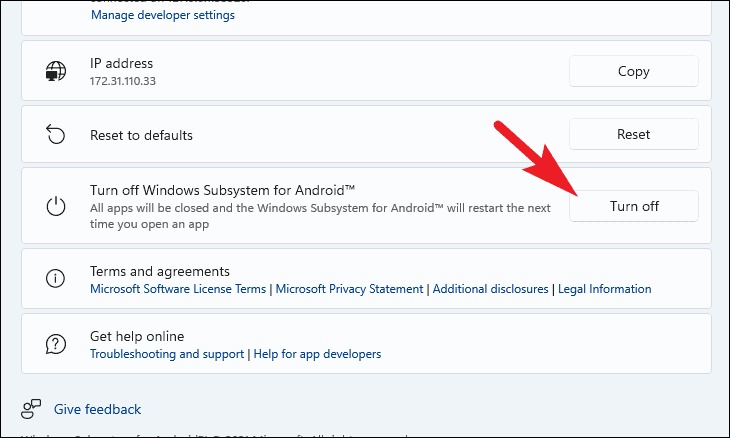Click the Give feedback link
This screenshot has width=730, height=438.
(97, 410)
